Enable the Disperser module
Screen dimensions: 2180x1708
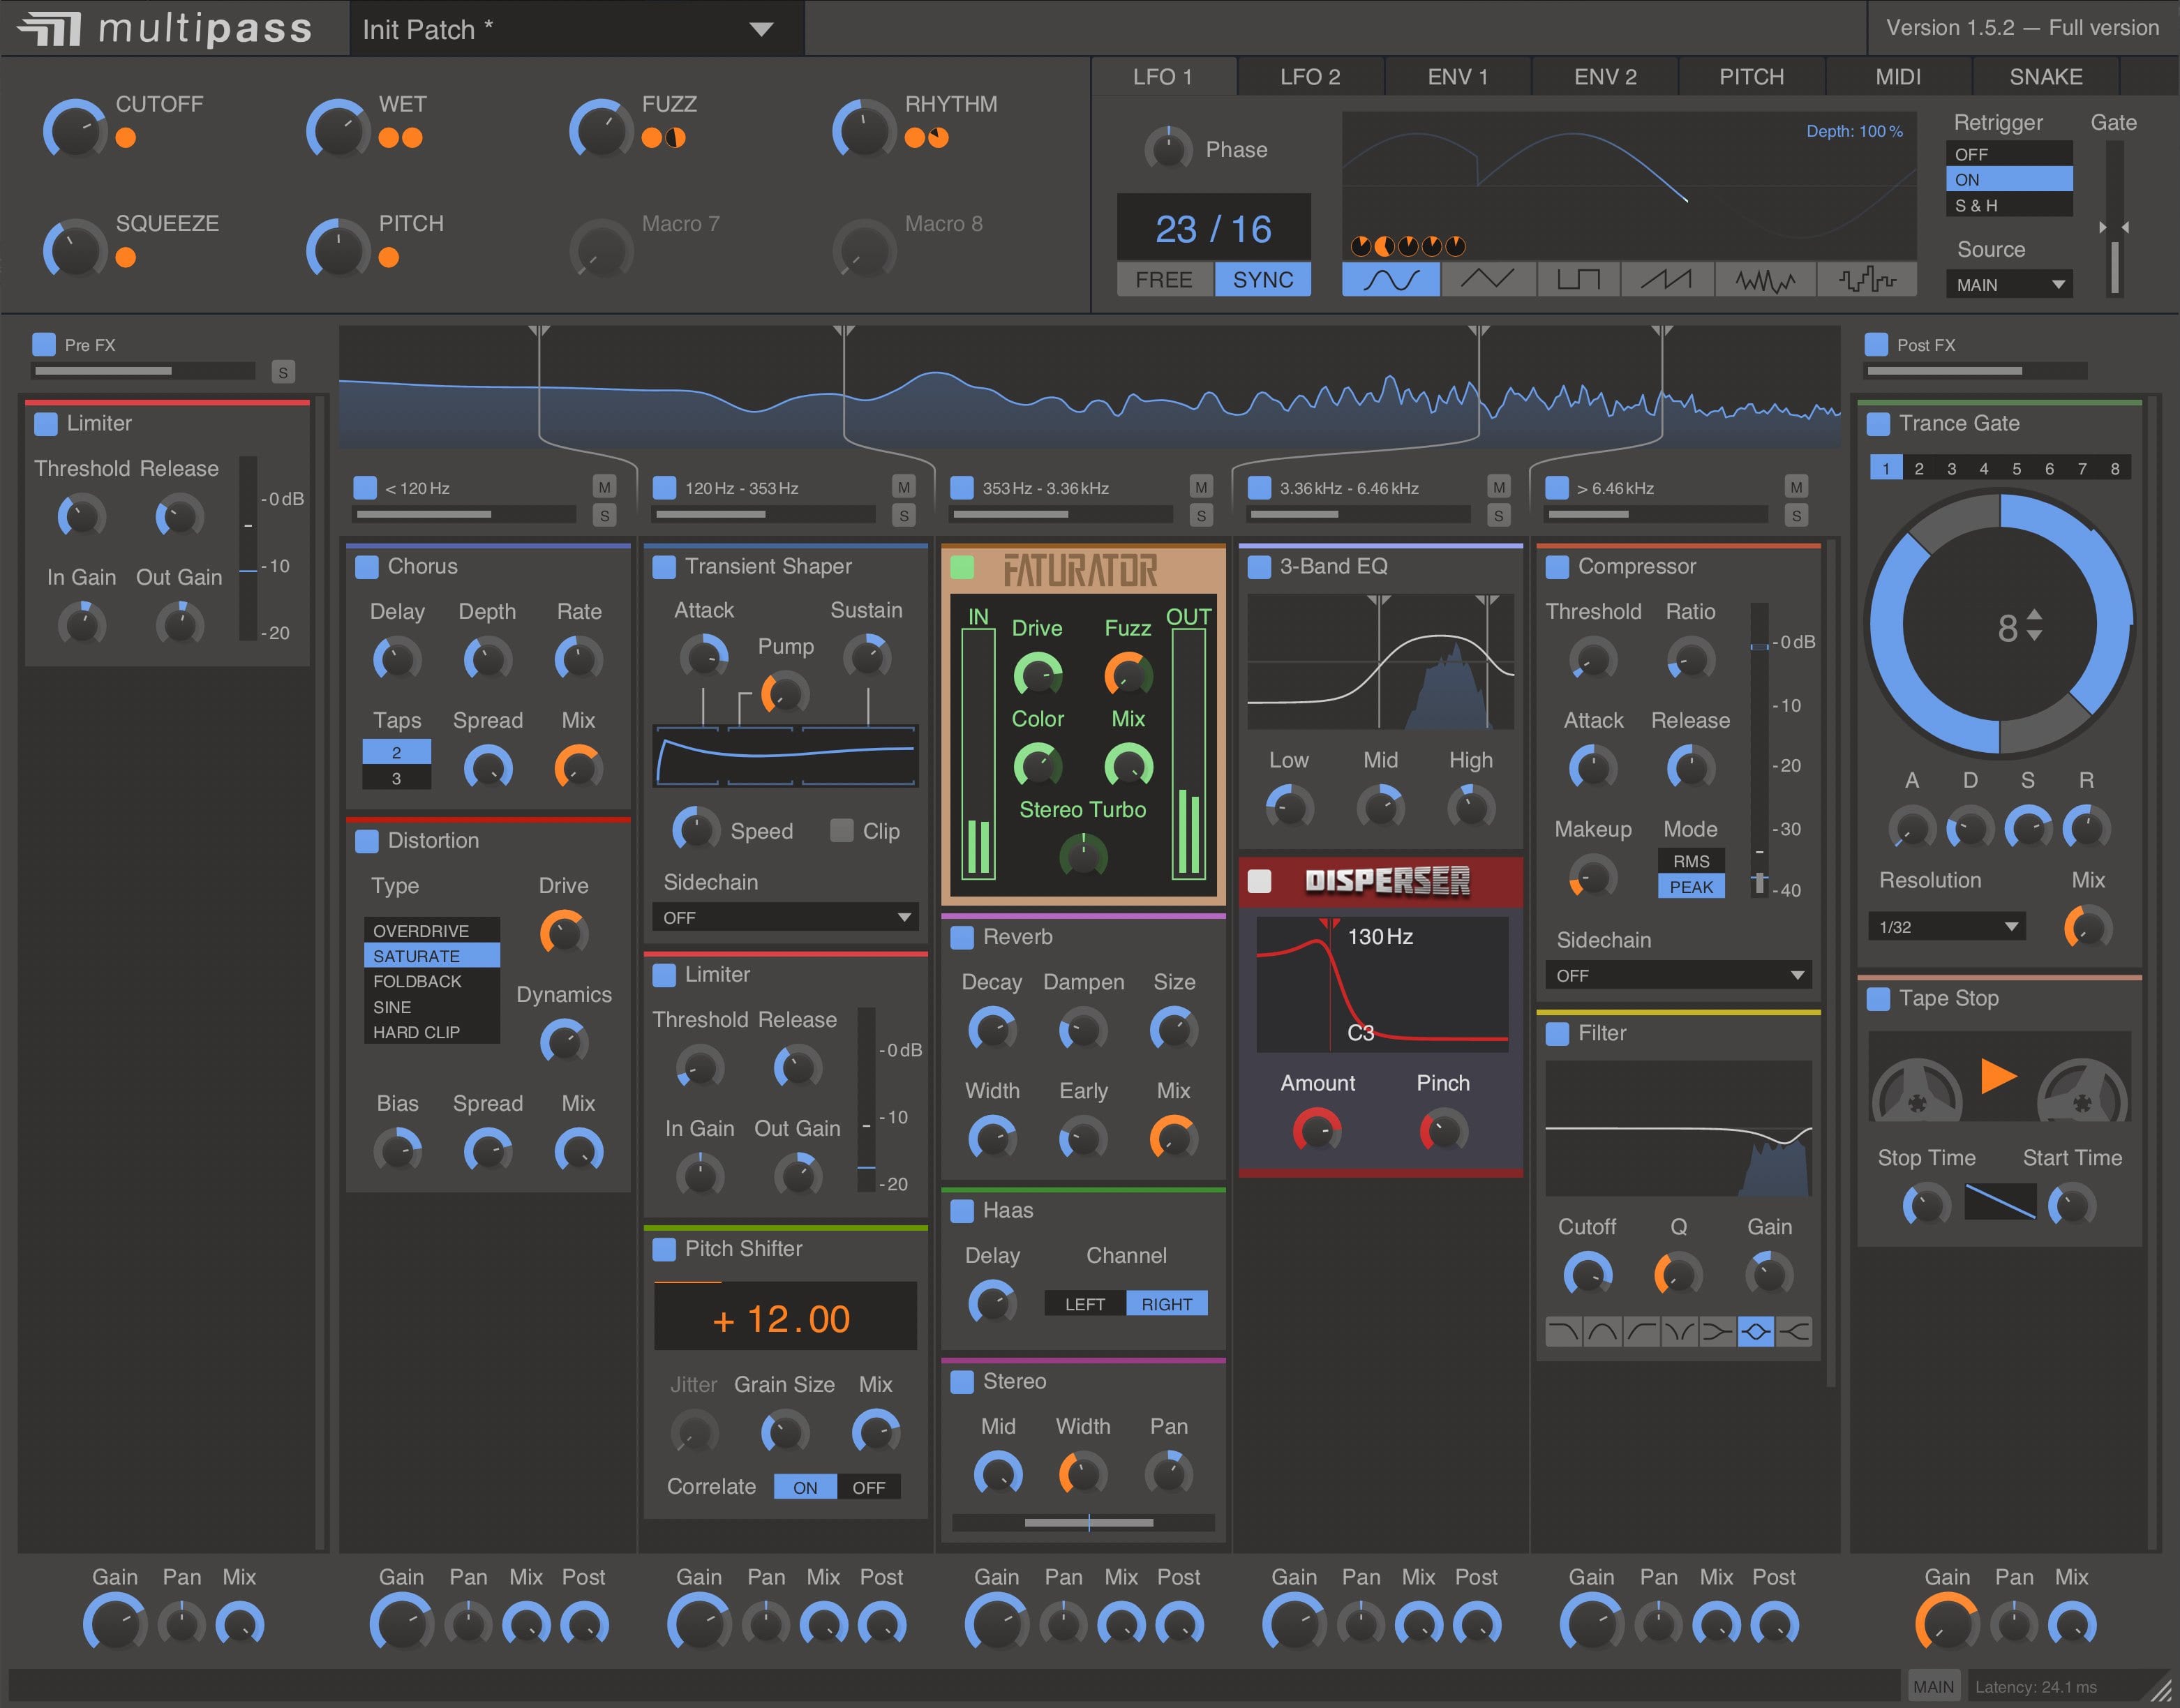pyautogui.click(x=1260, y=881)
